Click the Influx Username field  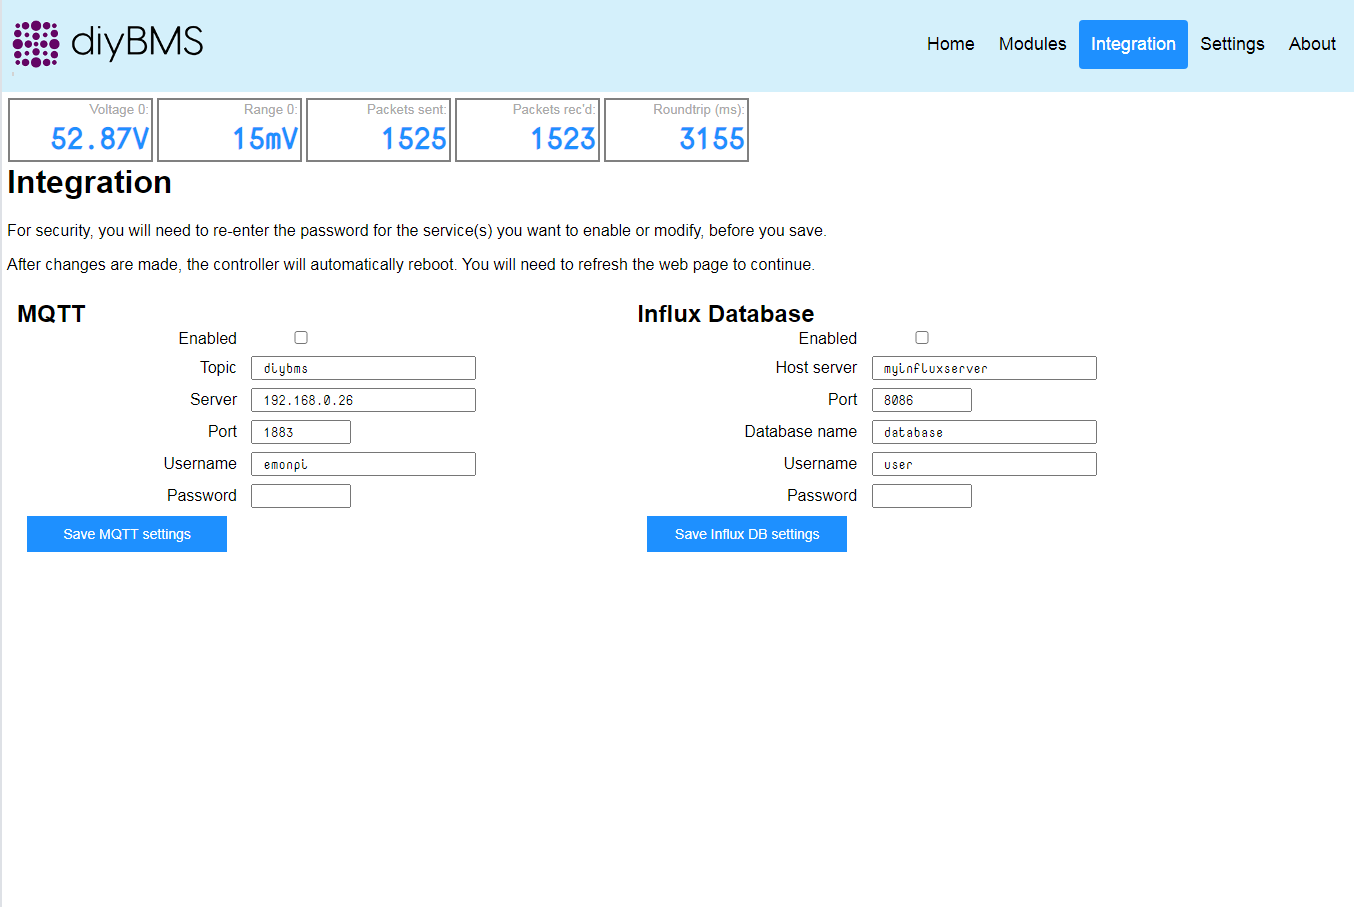pyautogui.click(x=984, y=464)
